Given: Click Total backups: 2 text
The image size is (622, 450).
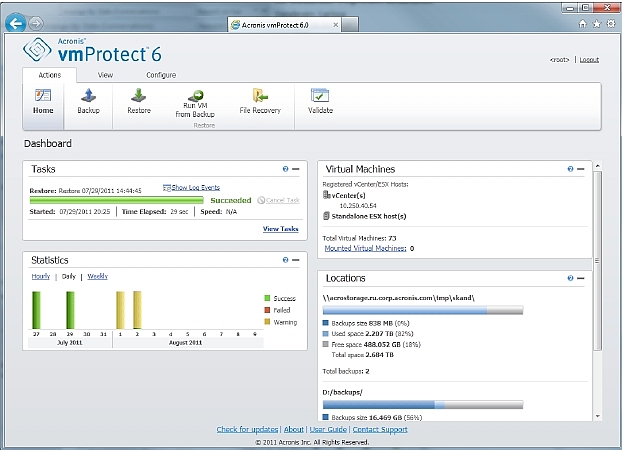Looking at the screenshot, I should (346, 371).
